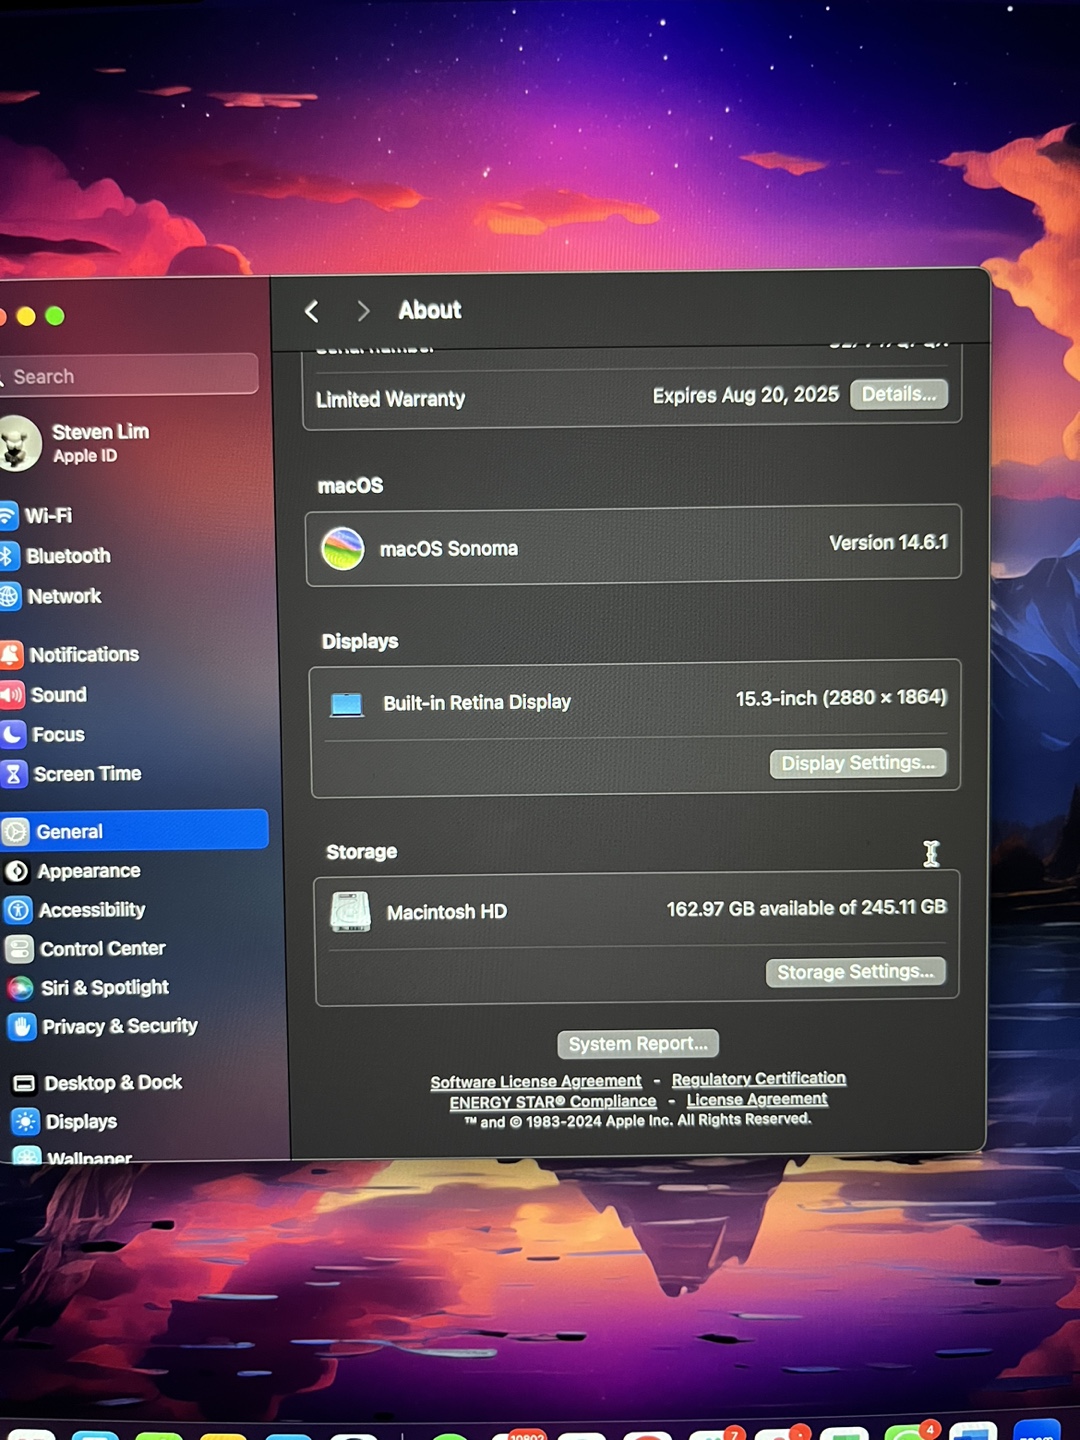The image size is (1080, 1440).
Task: Open Storage Settings… button
Action: (856, 972)
